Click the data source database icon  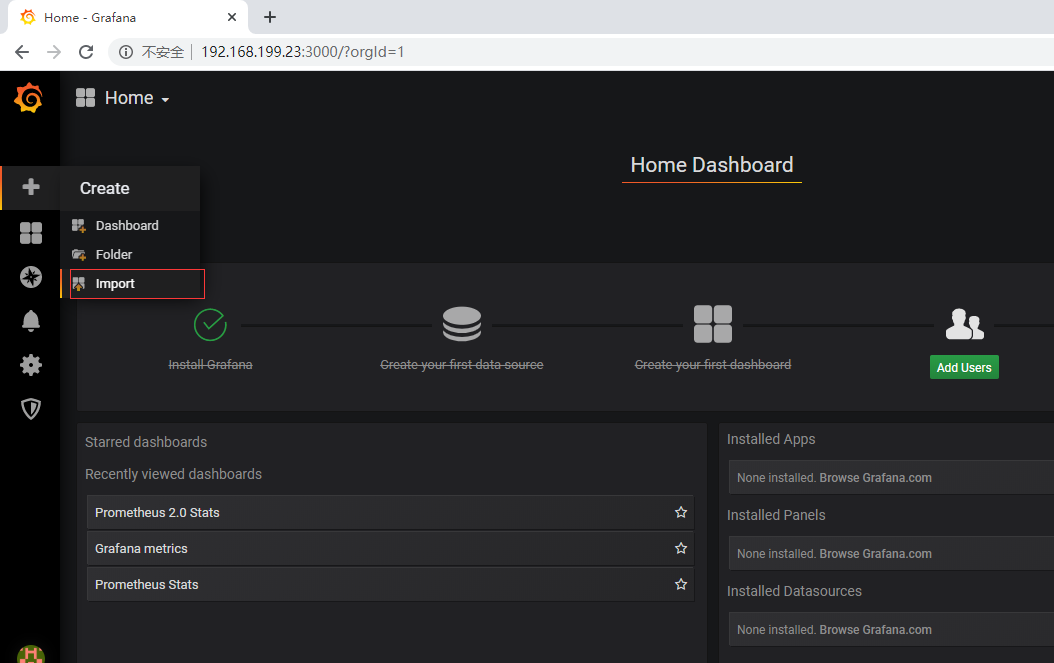(462, 324)
